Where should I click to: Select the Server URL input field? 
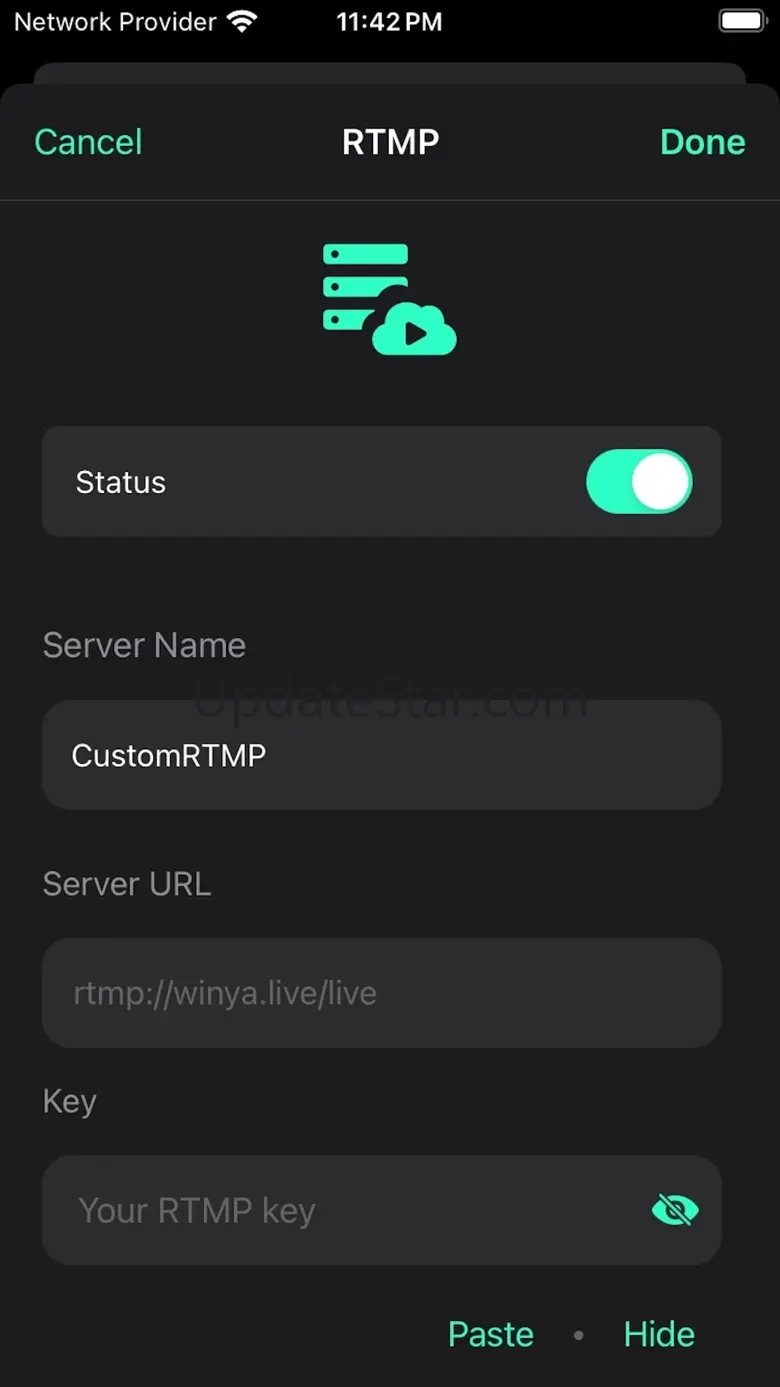tap(381, 993)
